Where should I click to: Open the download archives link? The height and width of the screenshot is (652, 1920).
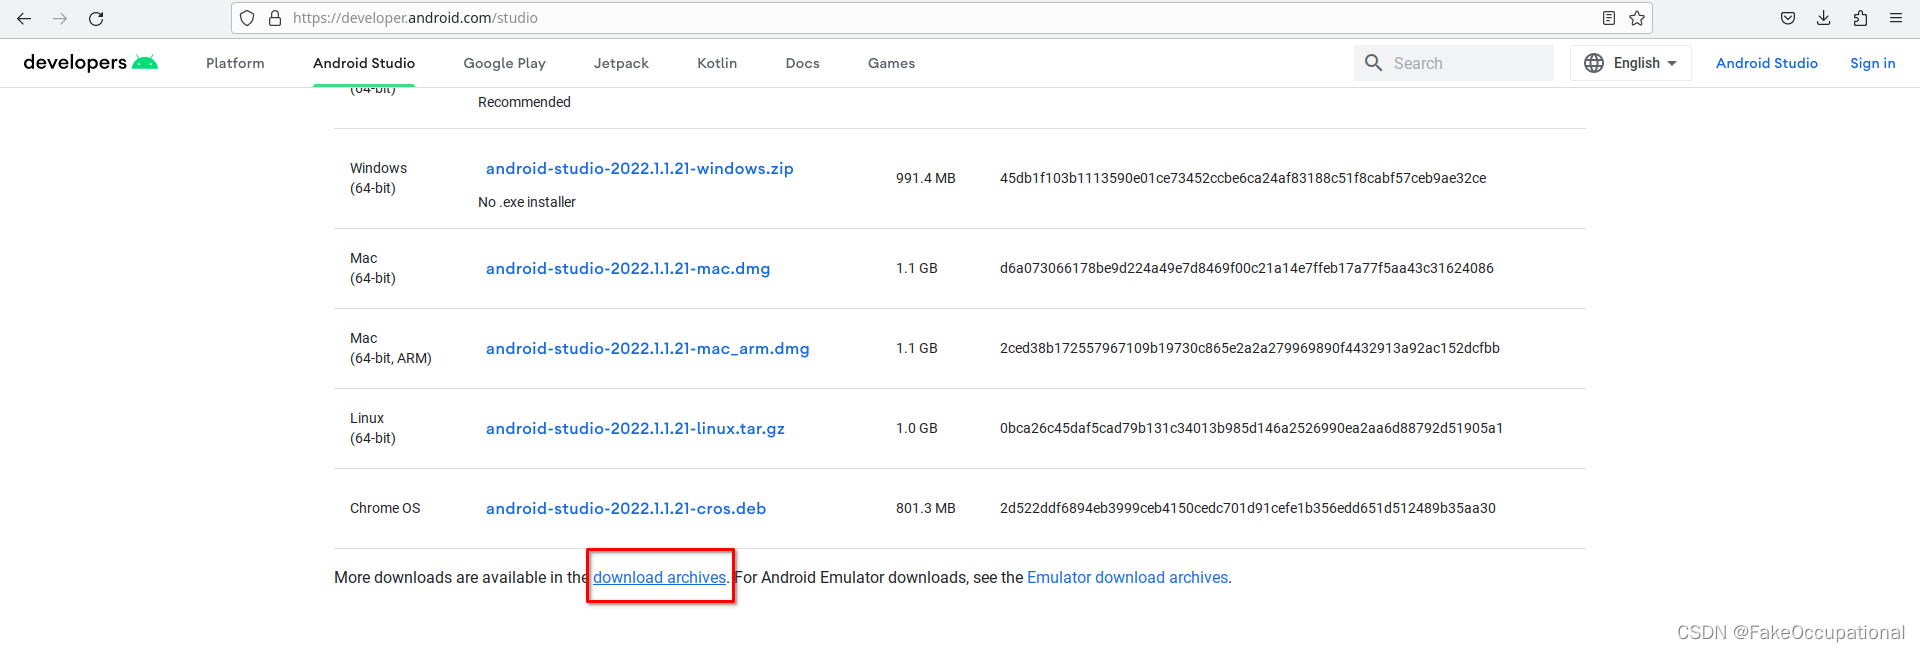coord(660,578)
